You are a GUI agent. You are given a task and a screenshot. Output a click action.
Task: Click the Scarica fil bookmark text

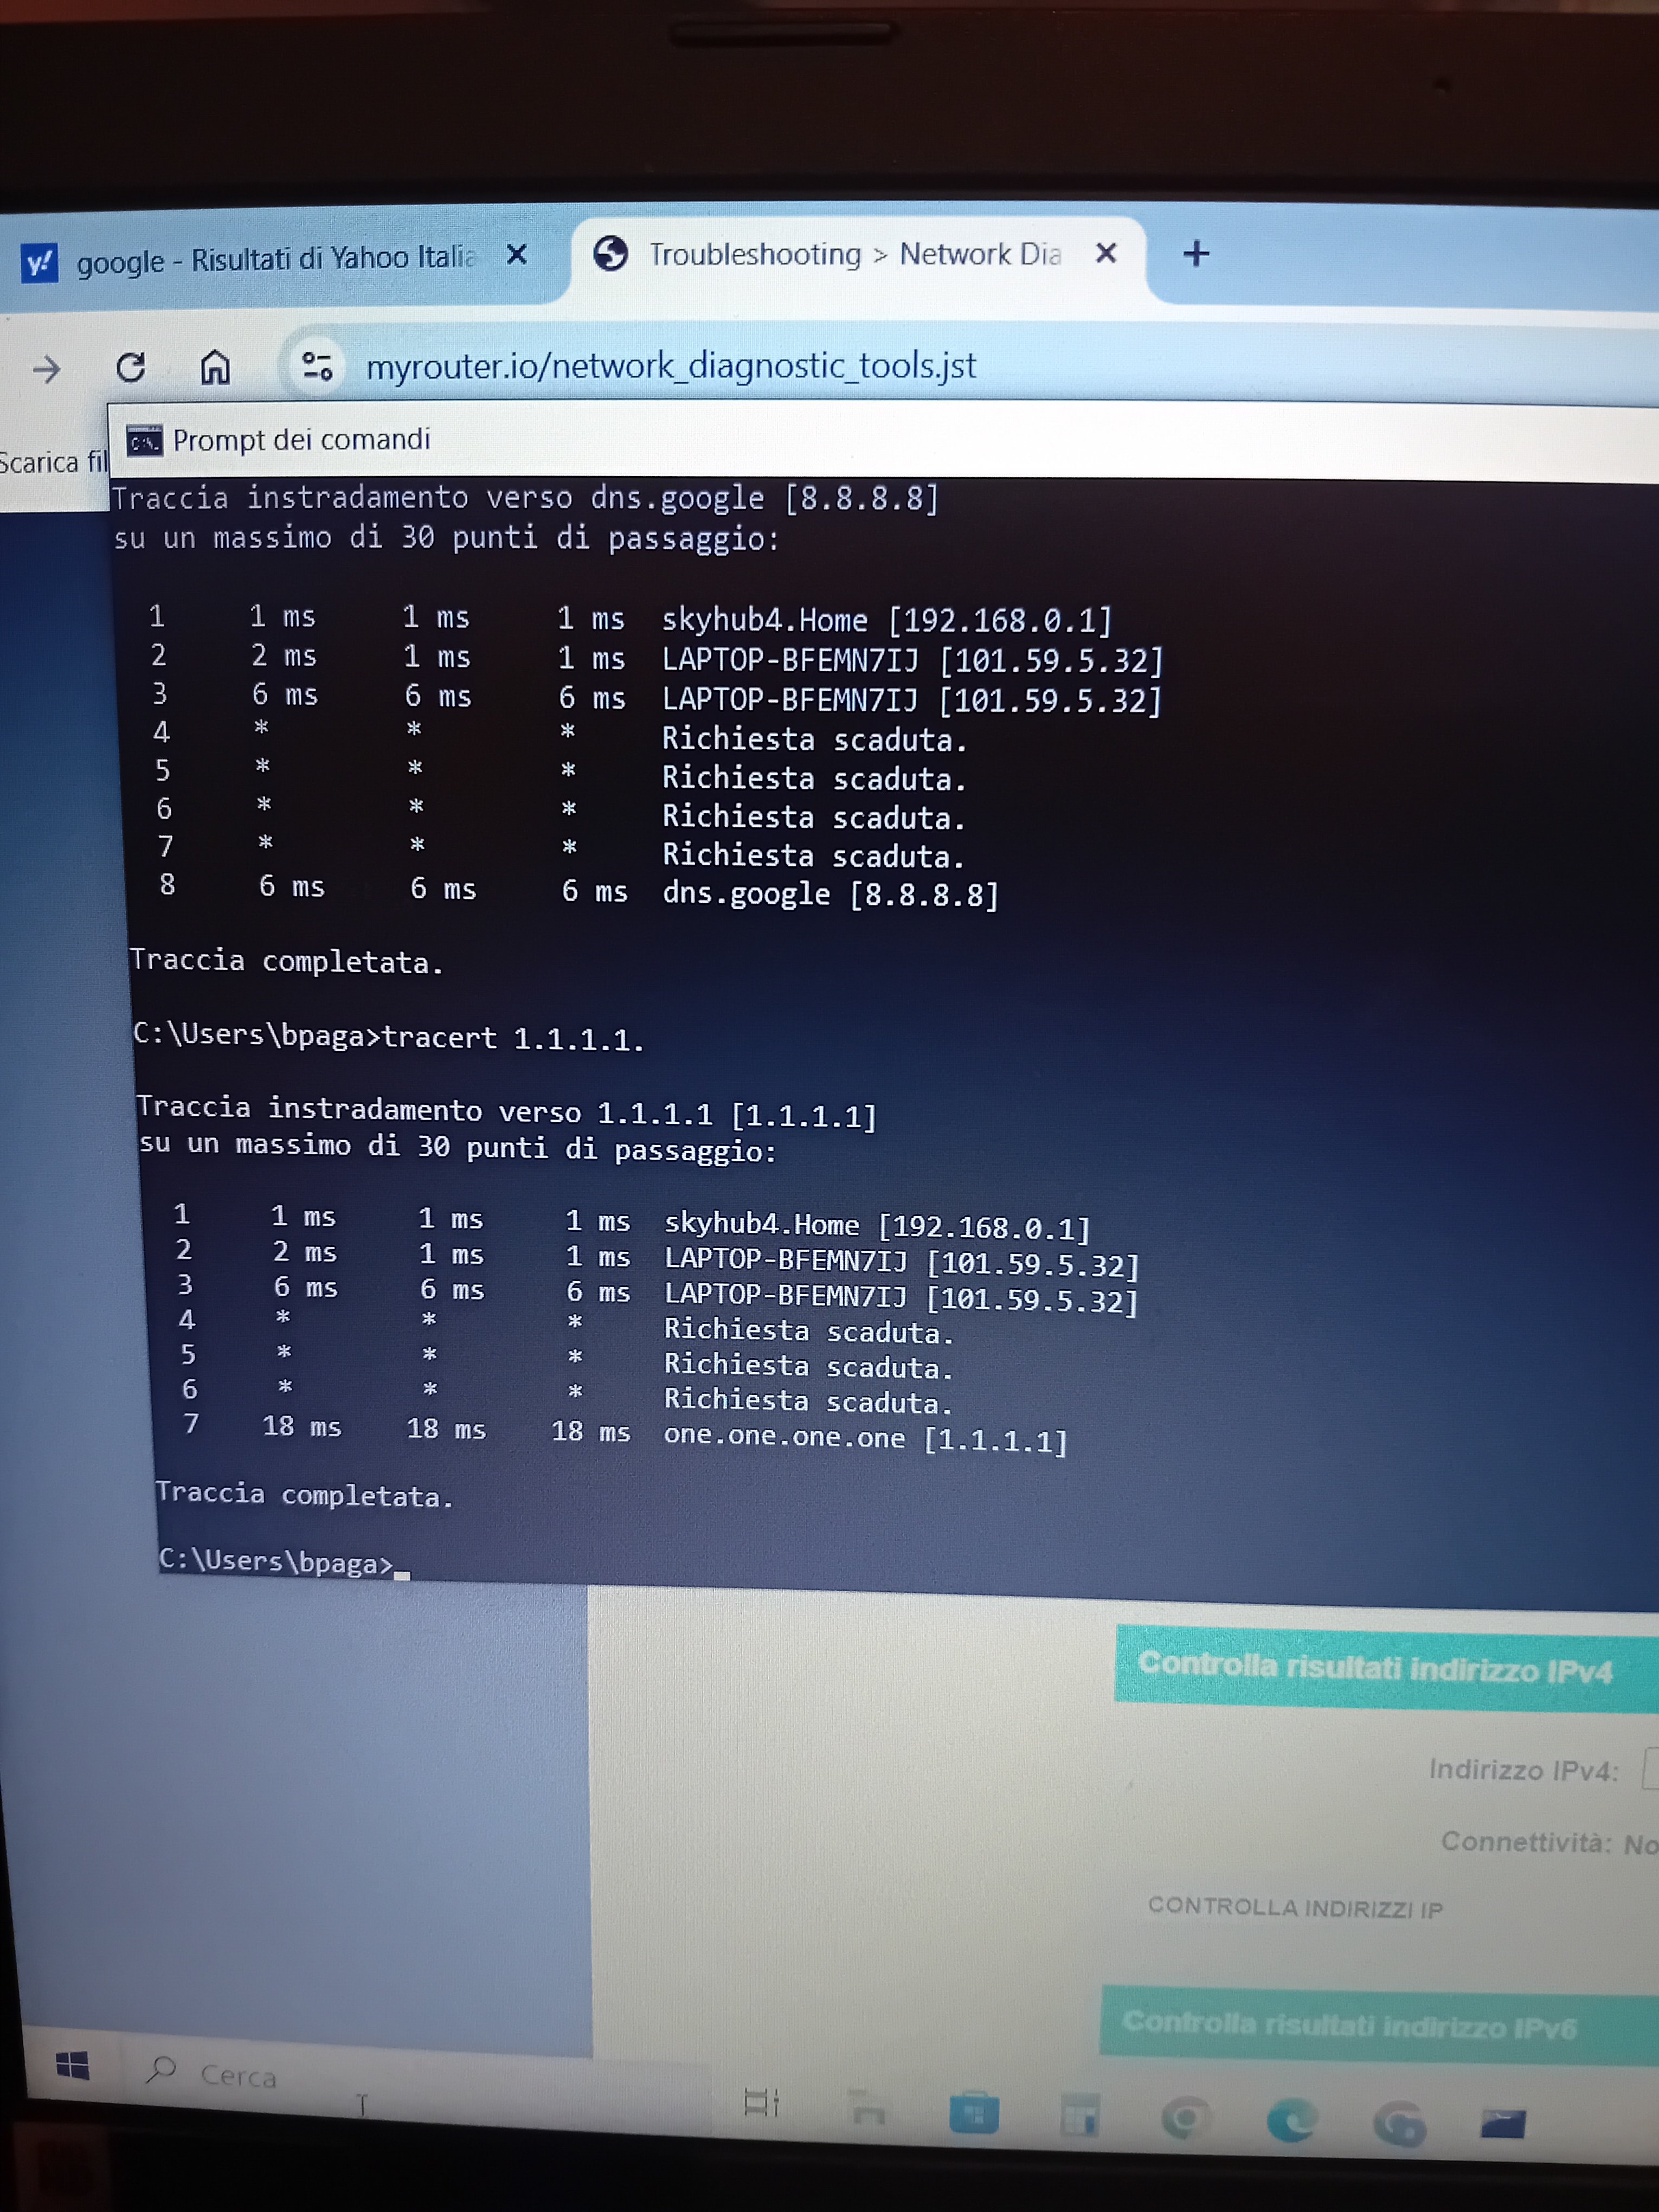point(53,462)
